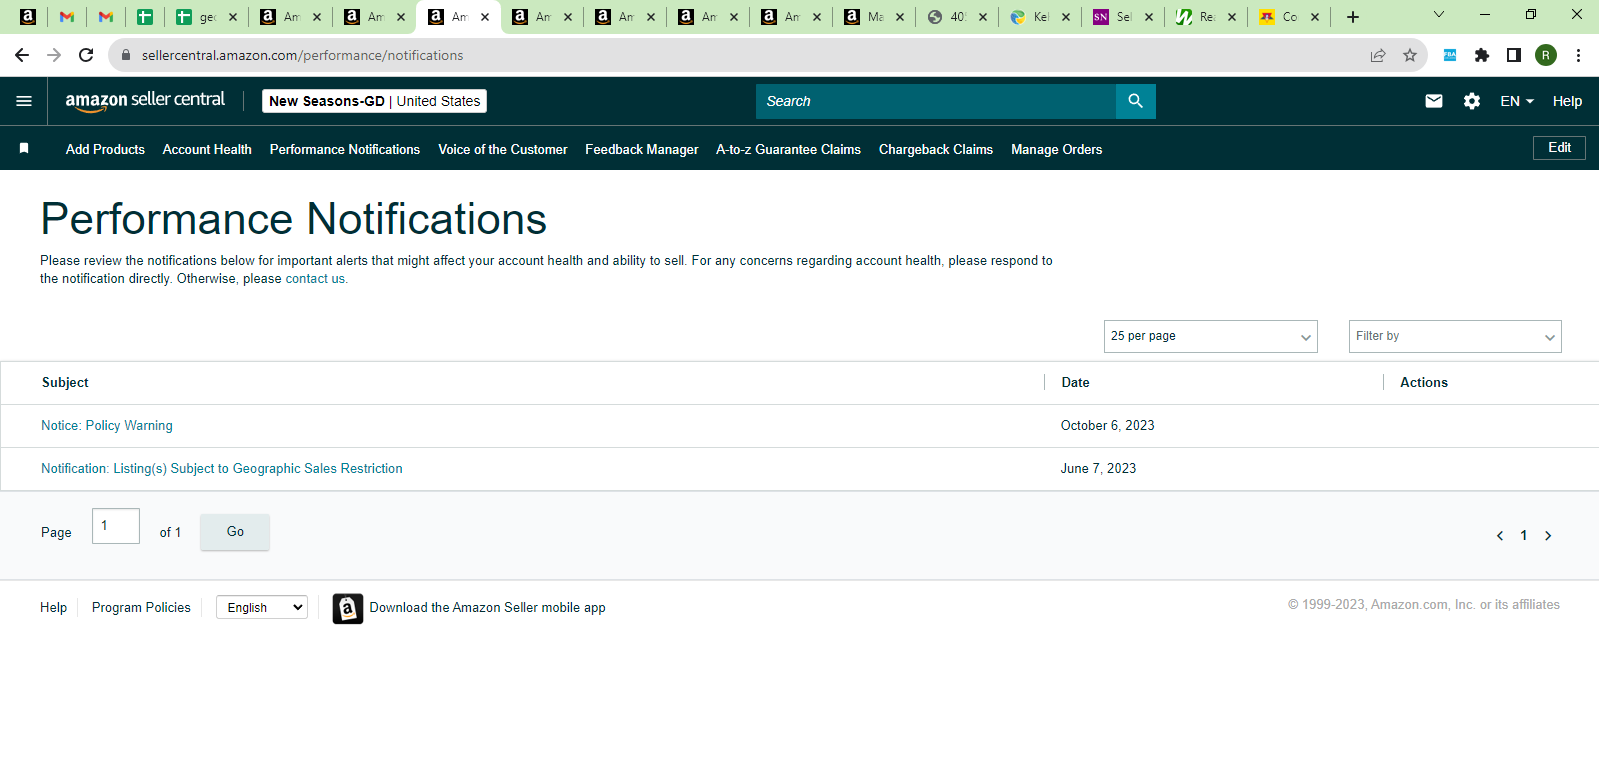Click the magnifier search button

[x=1135, y=101]
